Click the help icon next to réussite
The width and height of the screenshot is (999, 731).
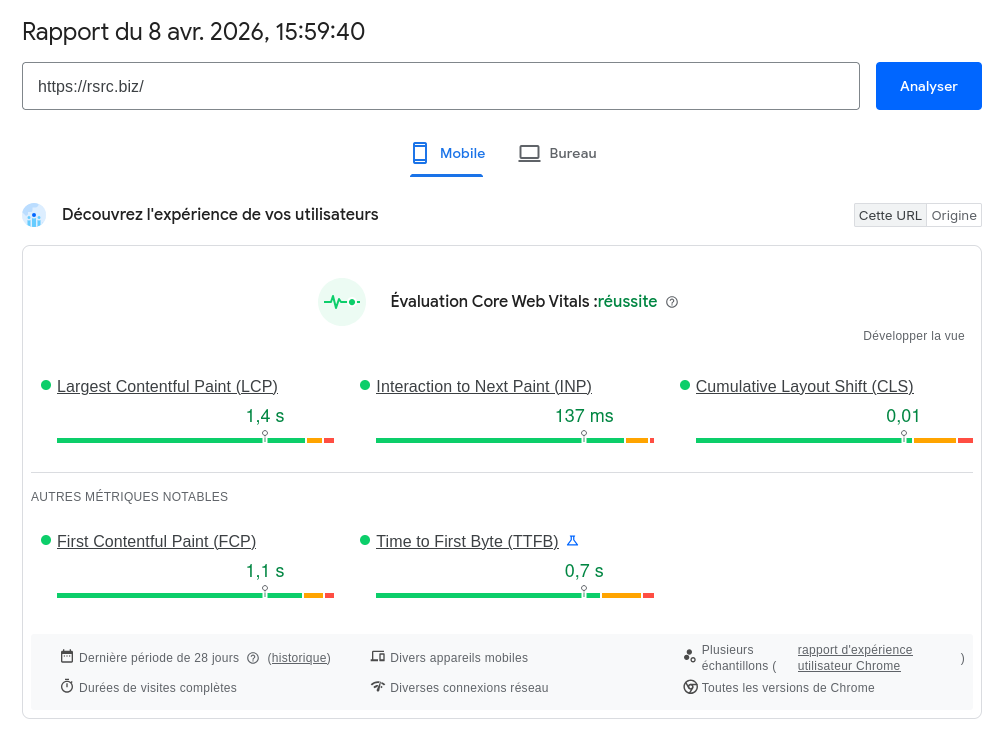672,301
